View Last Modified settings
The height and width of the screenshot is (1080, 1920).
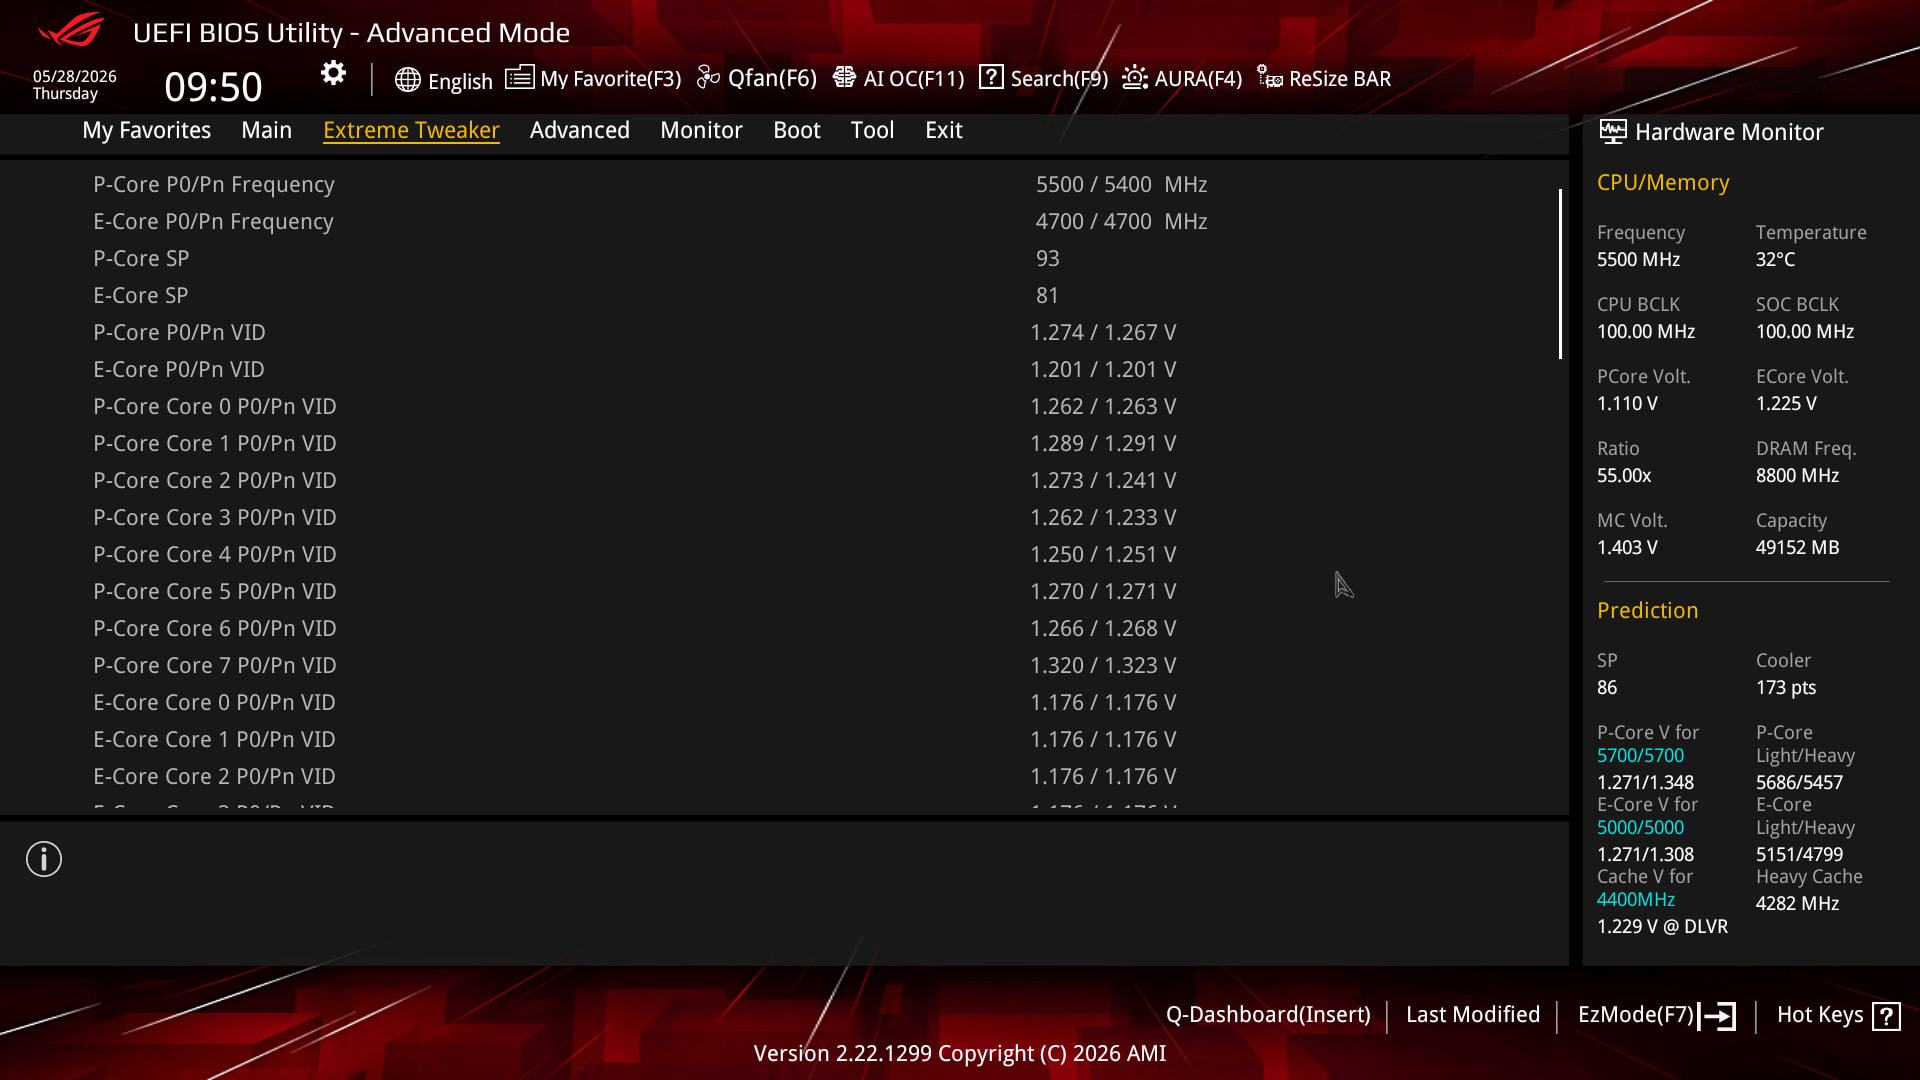(x=1473, y=1015)
